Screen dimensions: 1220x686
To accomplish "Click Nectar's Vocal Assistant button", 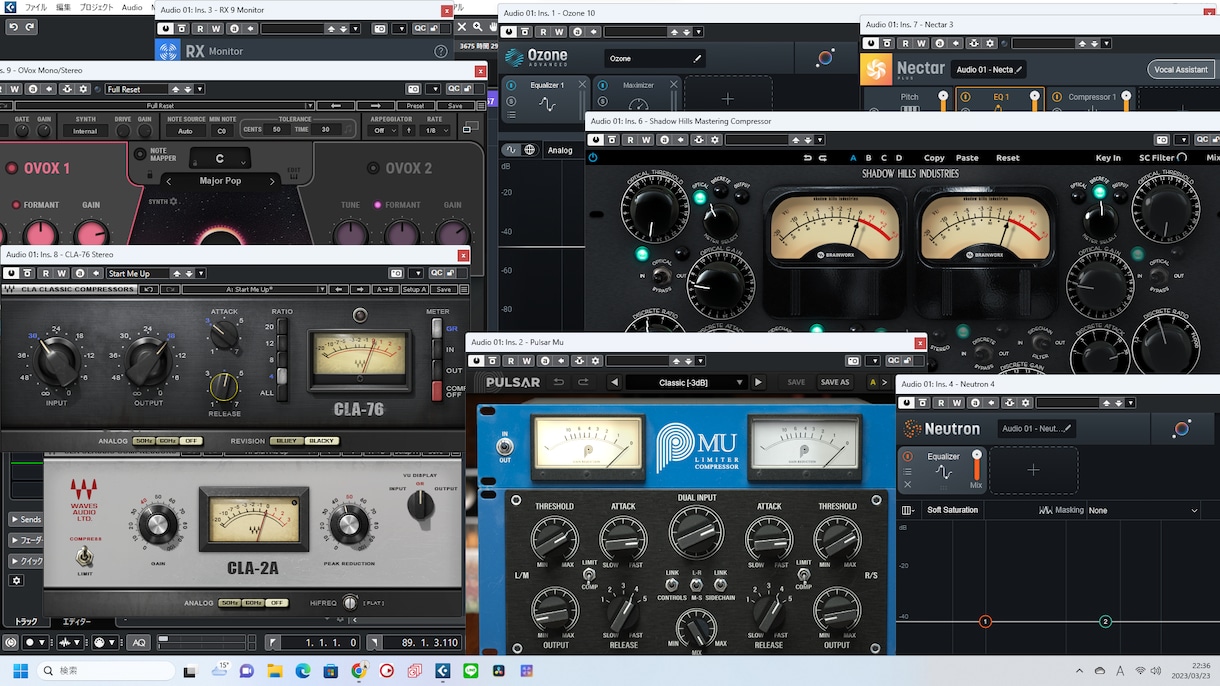I will 1181,69.
